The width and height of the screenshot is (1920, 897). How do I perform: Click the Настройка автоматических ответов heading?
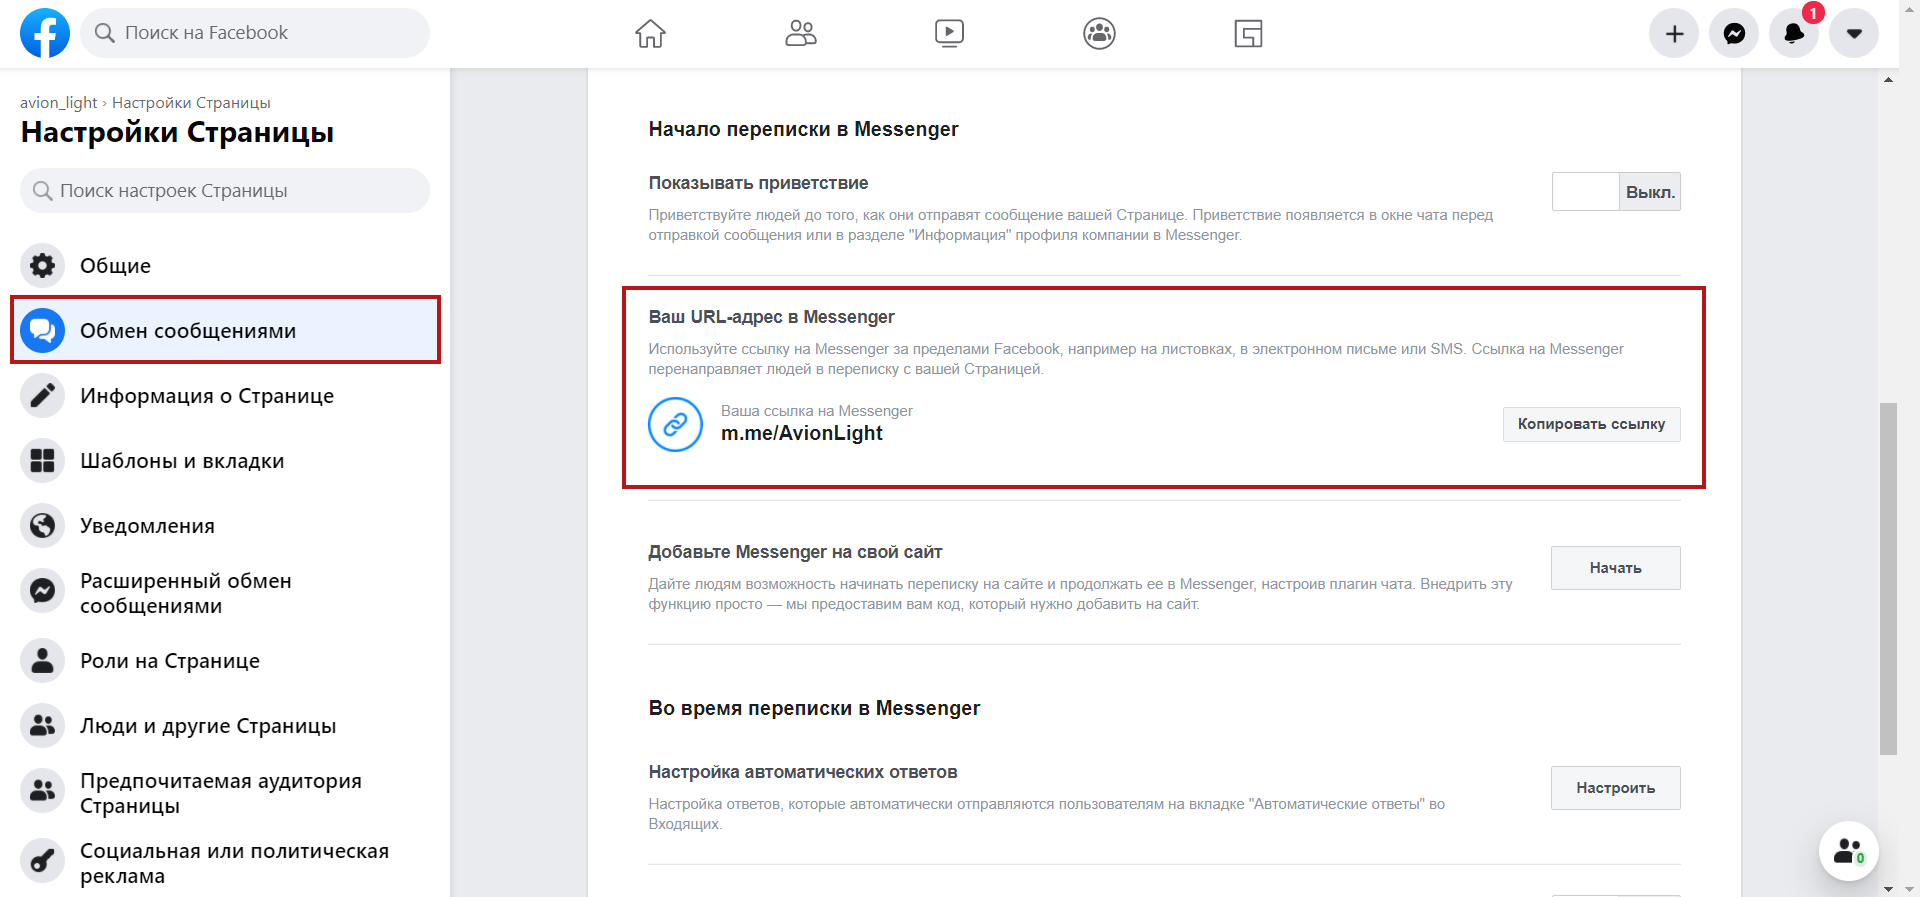tap(803, 772)
